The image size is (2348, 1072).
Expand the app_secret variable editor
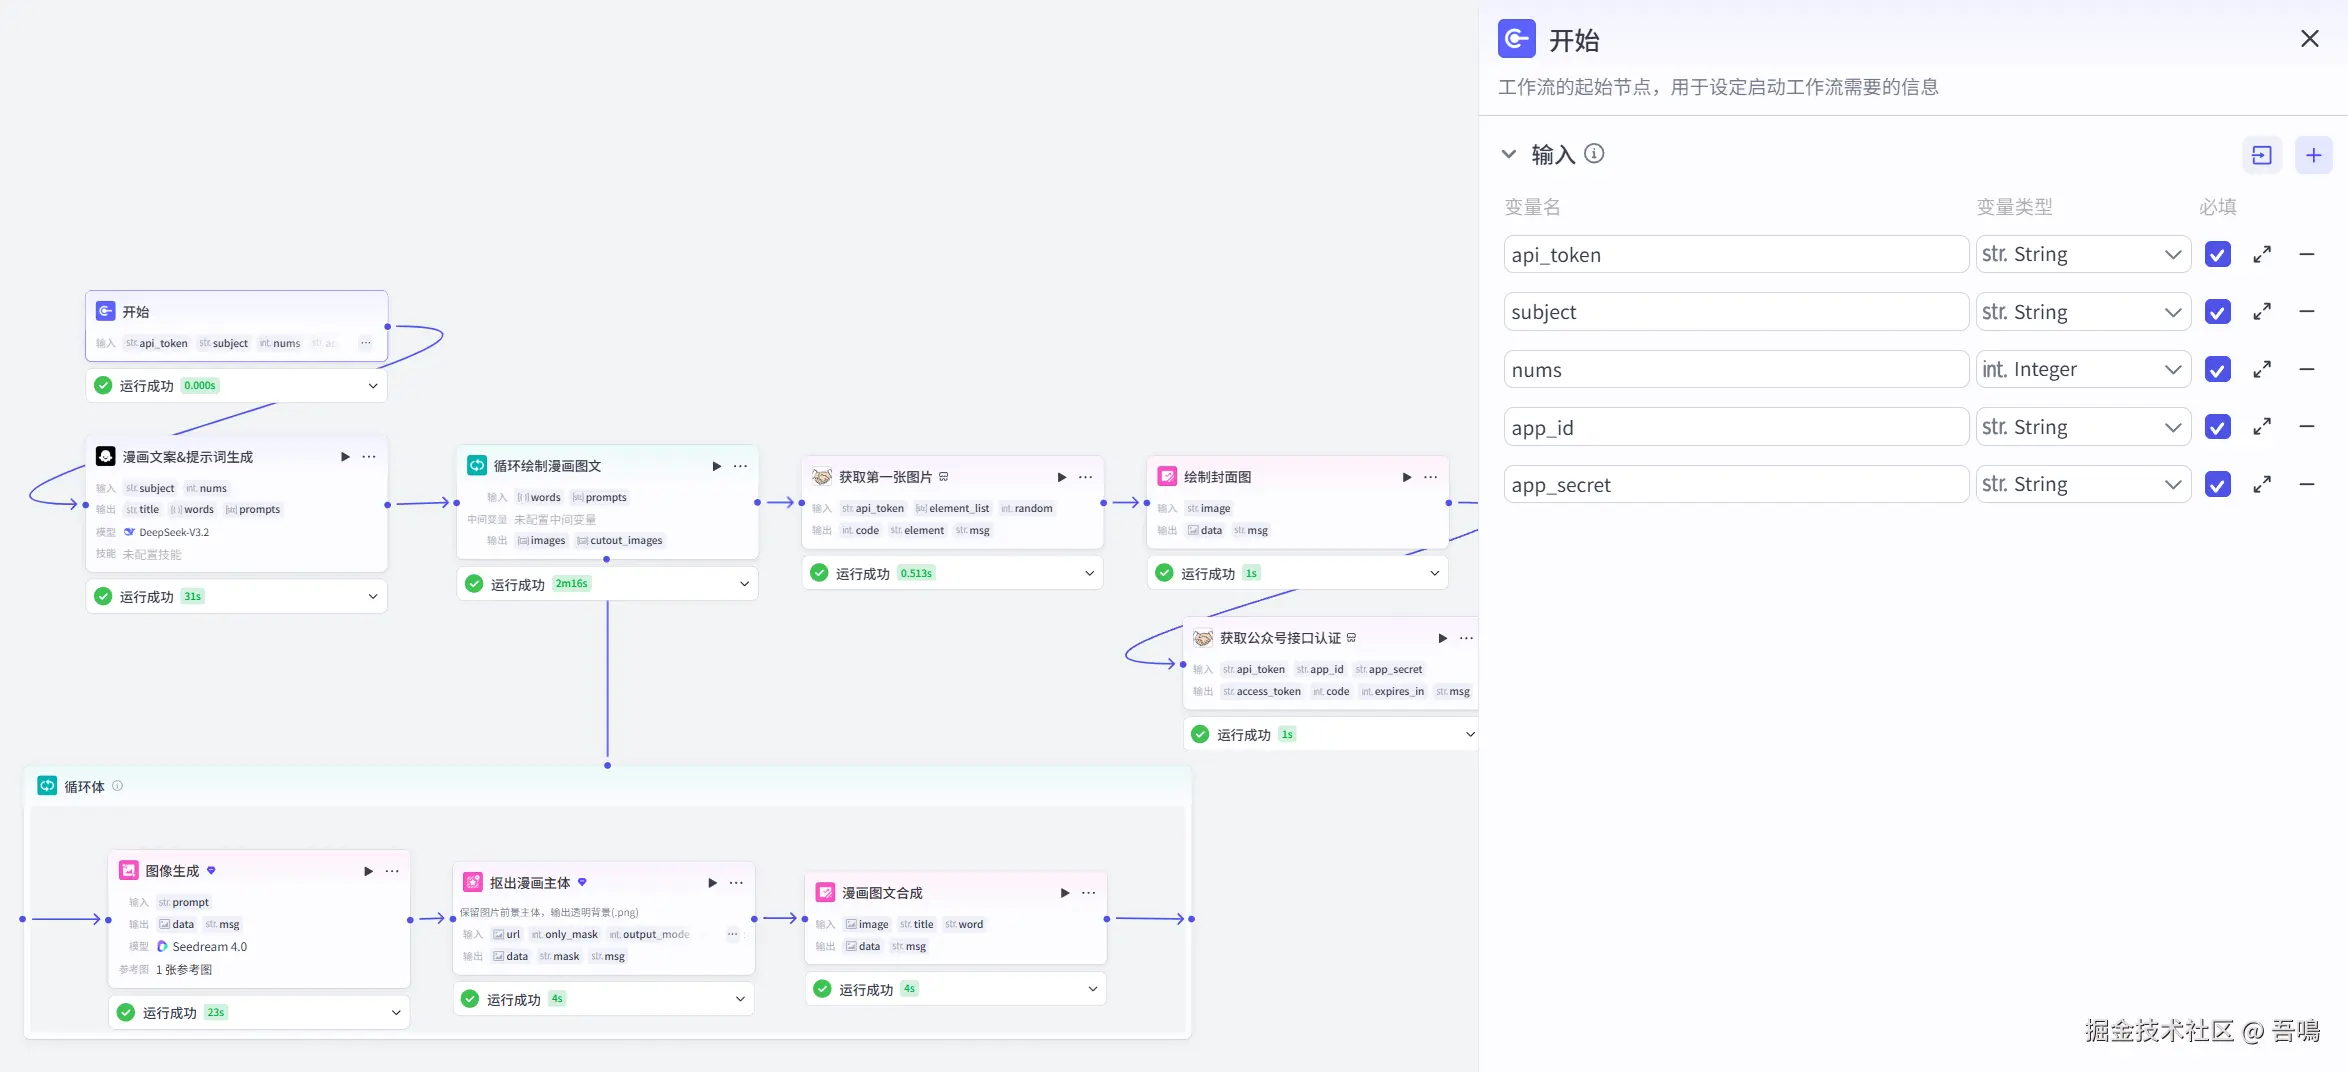pyautogui.click(x=2262, y=485)
